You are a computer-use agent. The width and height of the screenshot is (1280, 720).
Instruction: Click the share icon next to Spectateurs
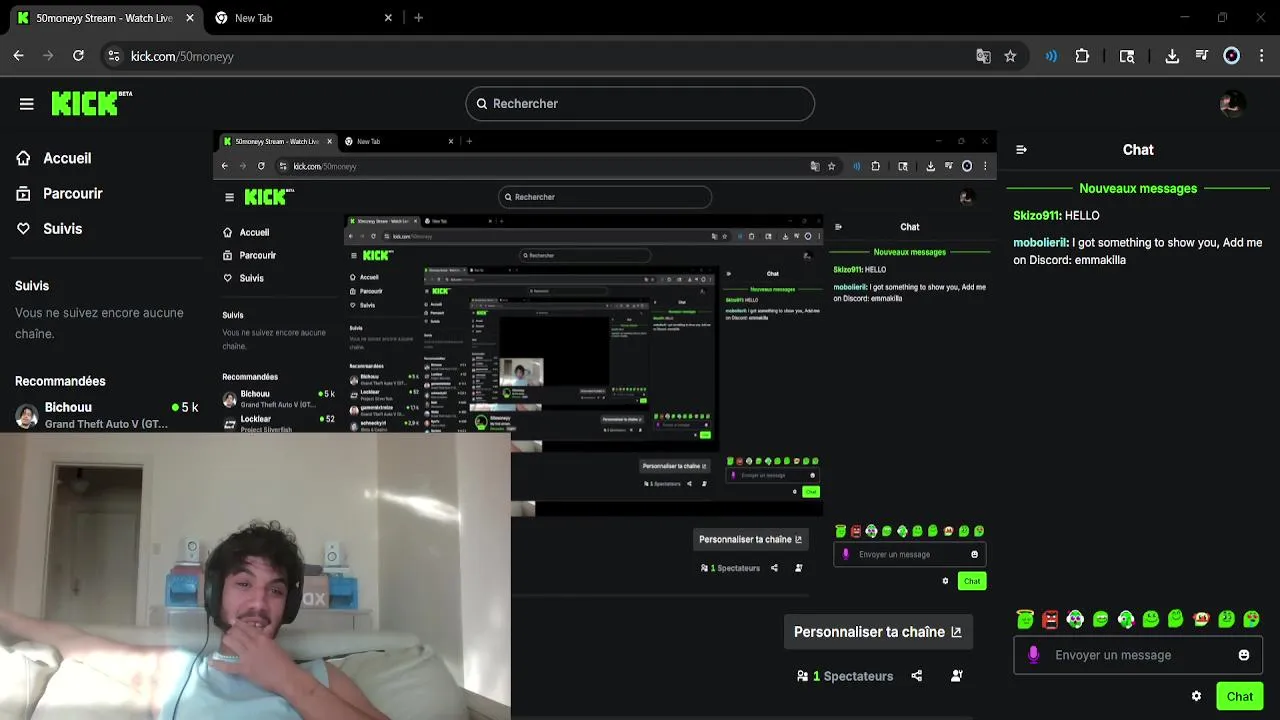tap(917, 676)
